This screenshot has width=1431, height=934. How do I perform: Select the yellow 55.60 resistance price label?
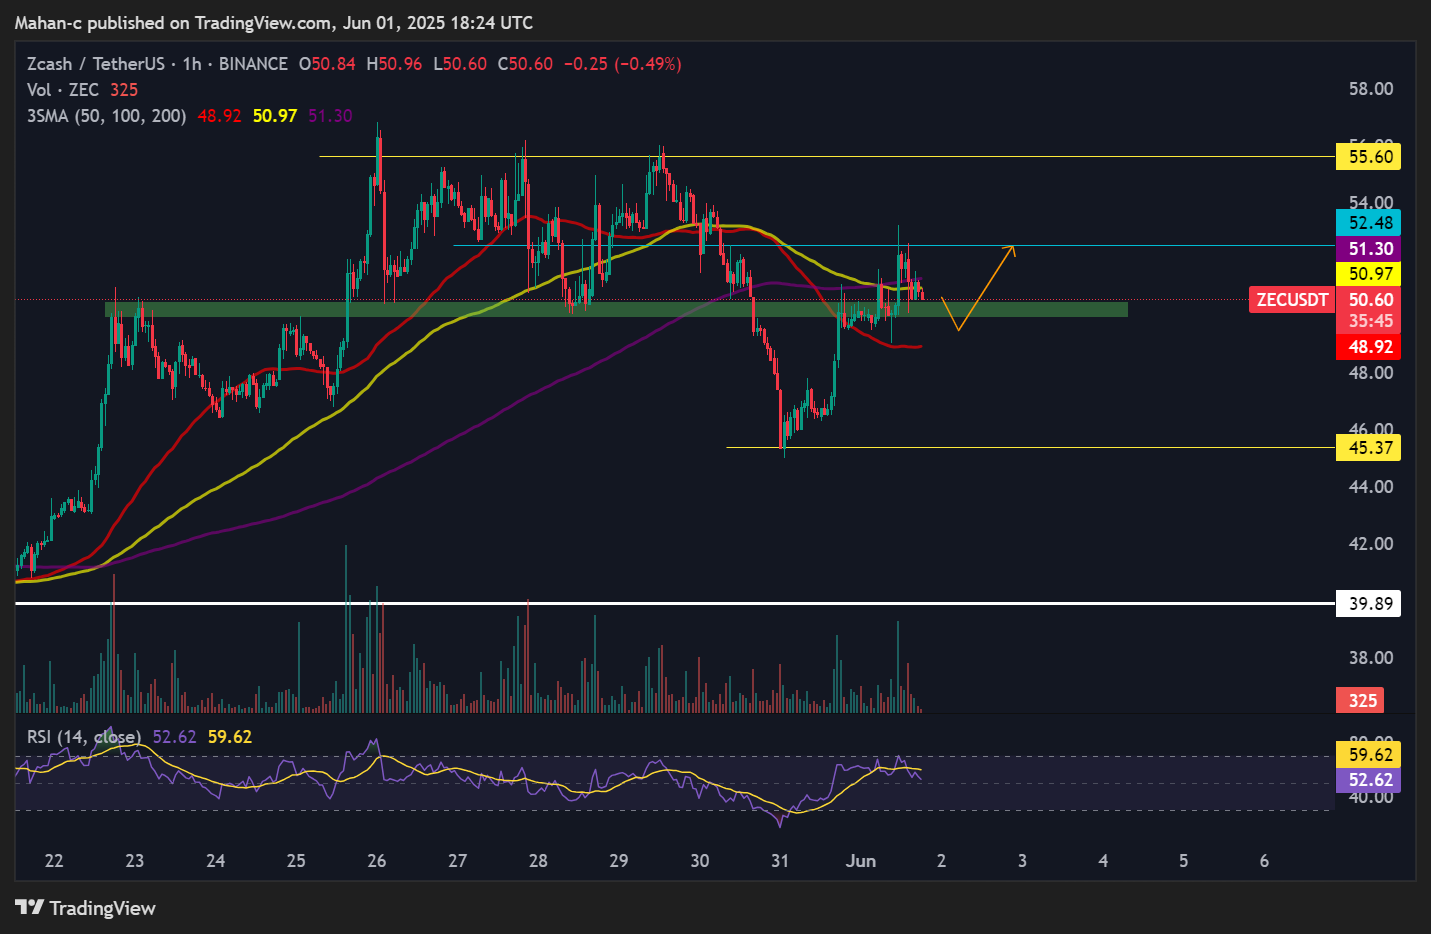(1369, 157)
